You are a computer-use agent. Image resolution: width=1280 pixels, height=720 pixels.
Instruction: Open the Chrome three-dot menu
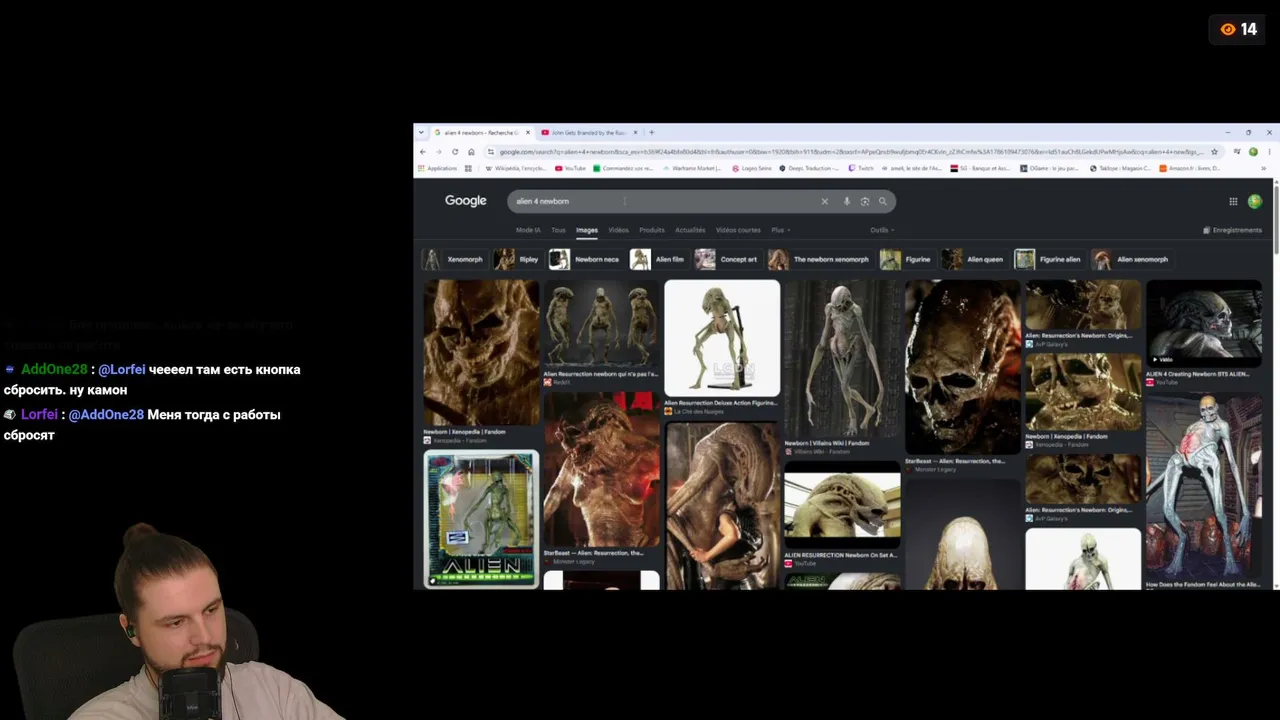[1270, 152]
